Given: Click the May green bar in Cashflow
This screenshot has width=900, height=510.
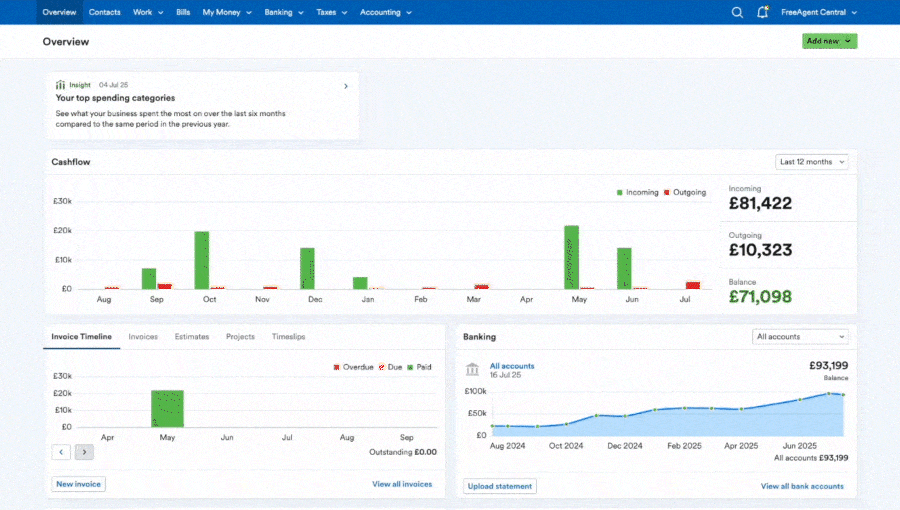Looking at the screenshot, I should (571, 256).
